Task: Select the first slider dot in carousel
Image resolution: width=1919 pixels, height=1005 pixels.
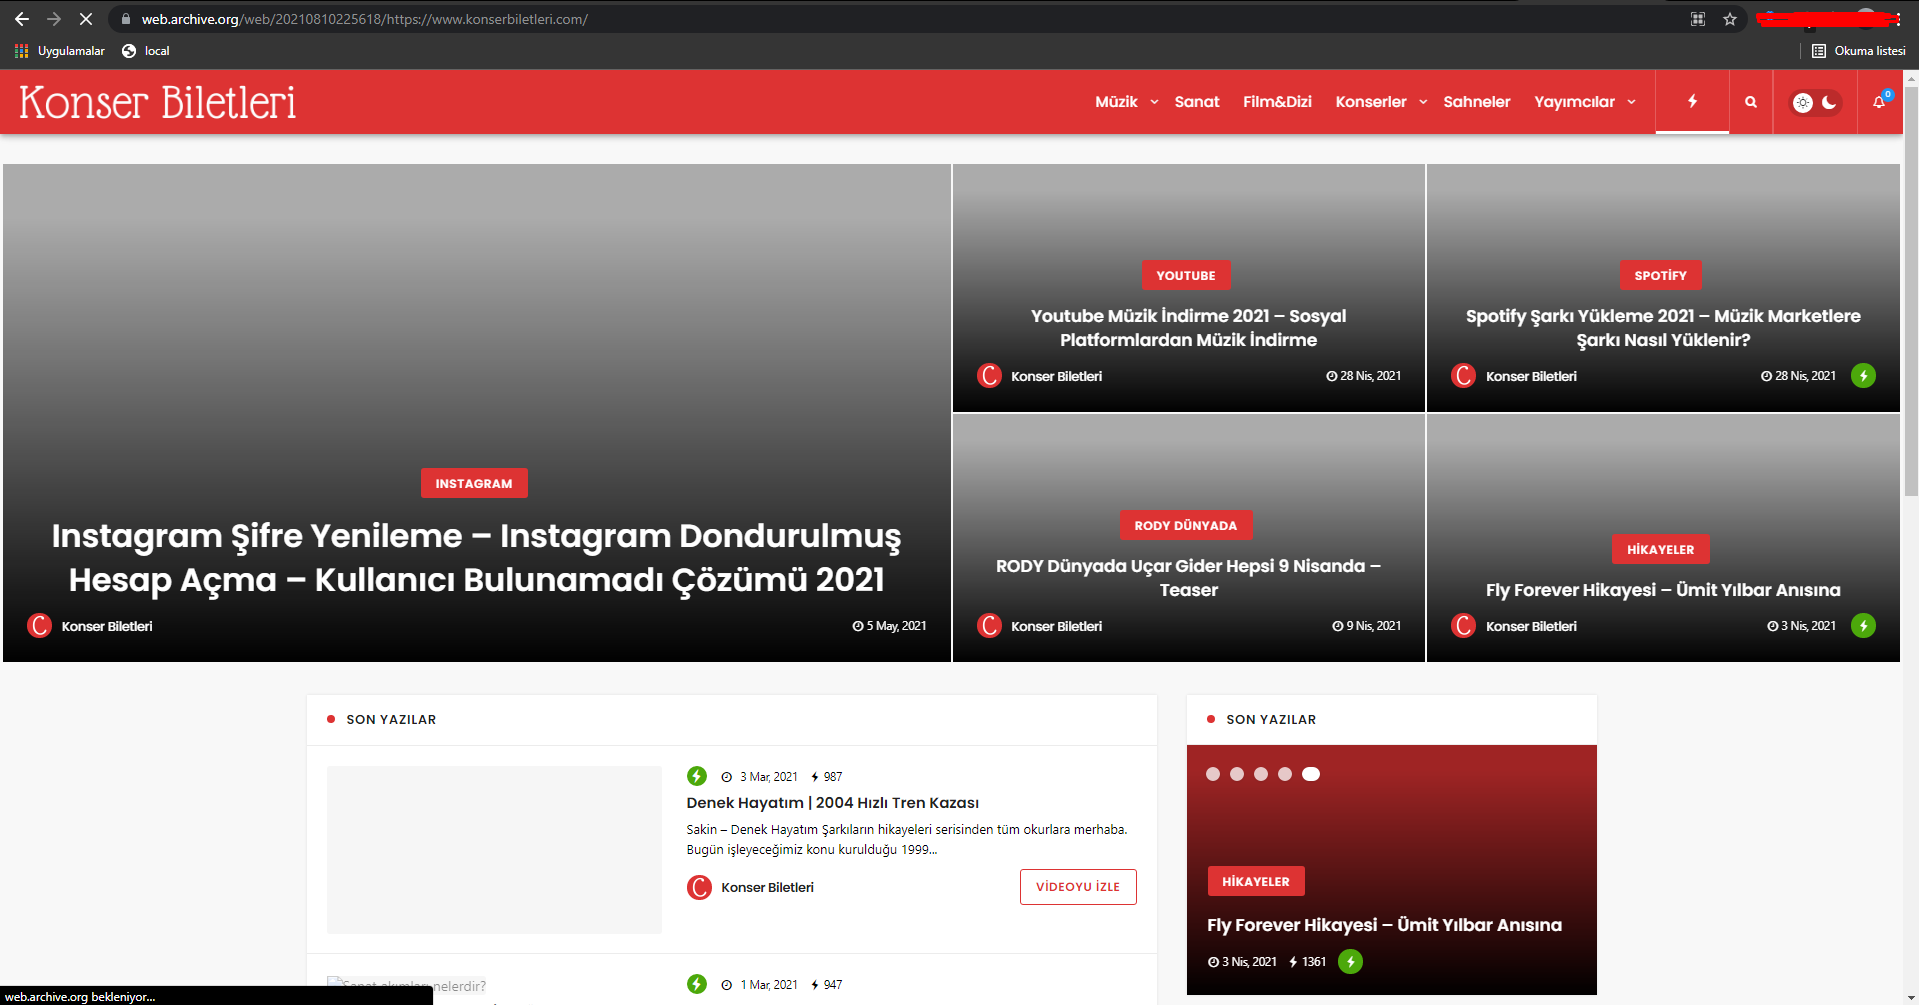Action: pos(1213,774)
